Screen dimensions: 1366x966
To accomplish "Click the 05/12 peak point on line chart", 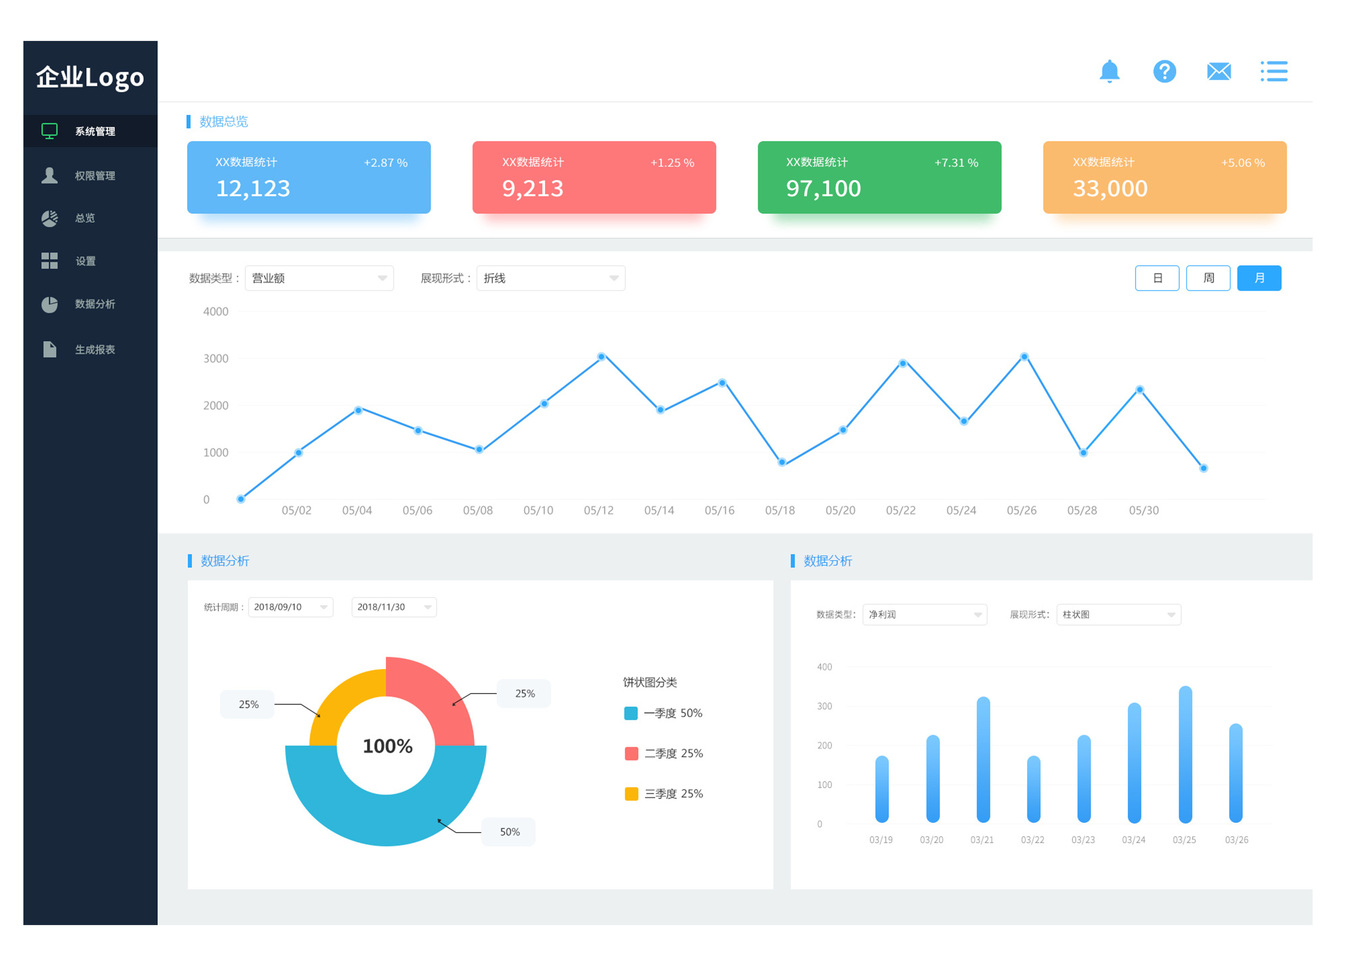I will pyautogui.click(x=601, y=356).
